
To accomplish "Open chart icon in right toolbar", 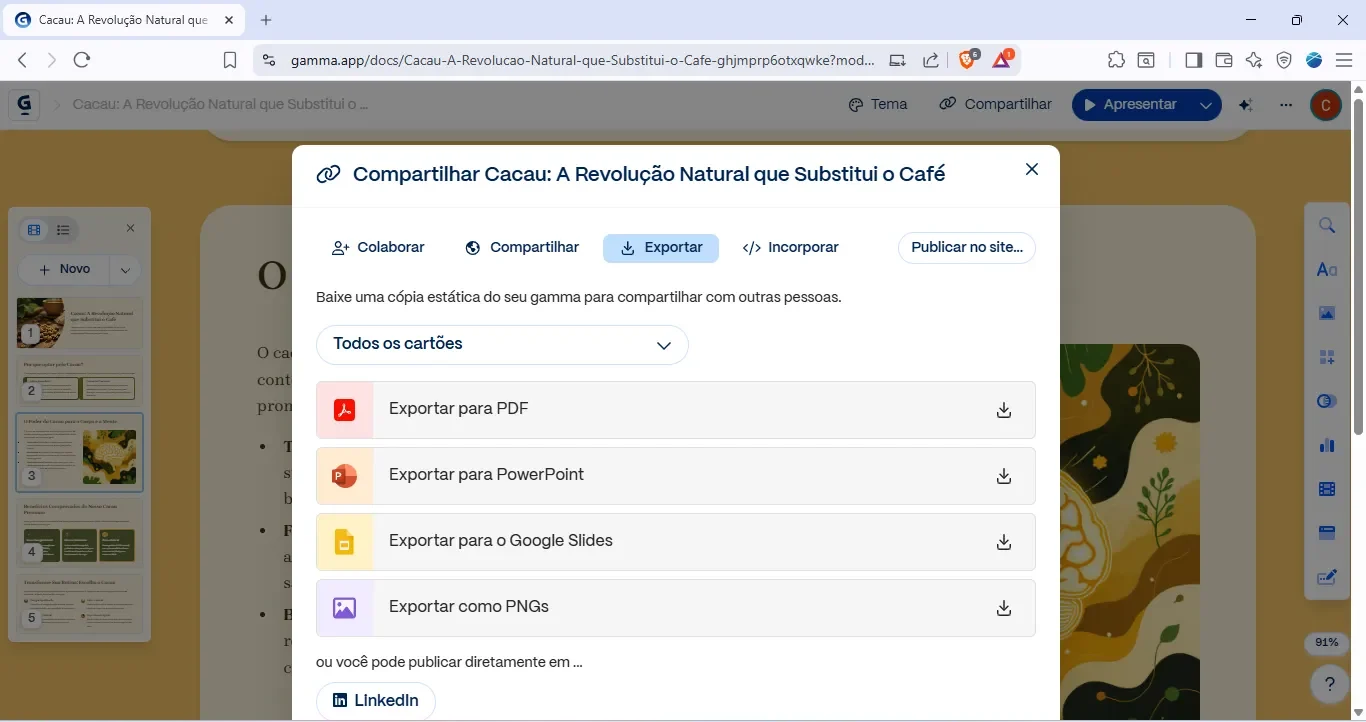I will coord(1327,445).
